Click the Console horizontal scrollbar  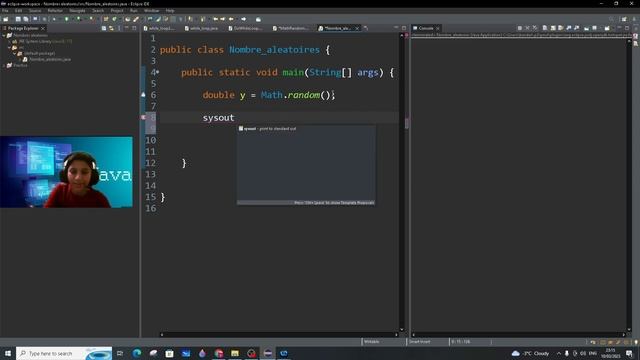click(x=518, y=335)
